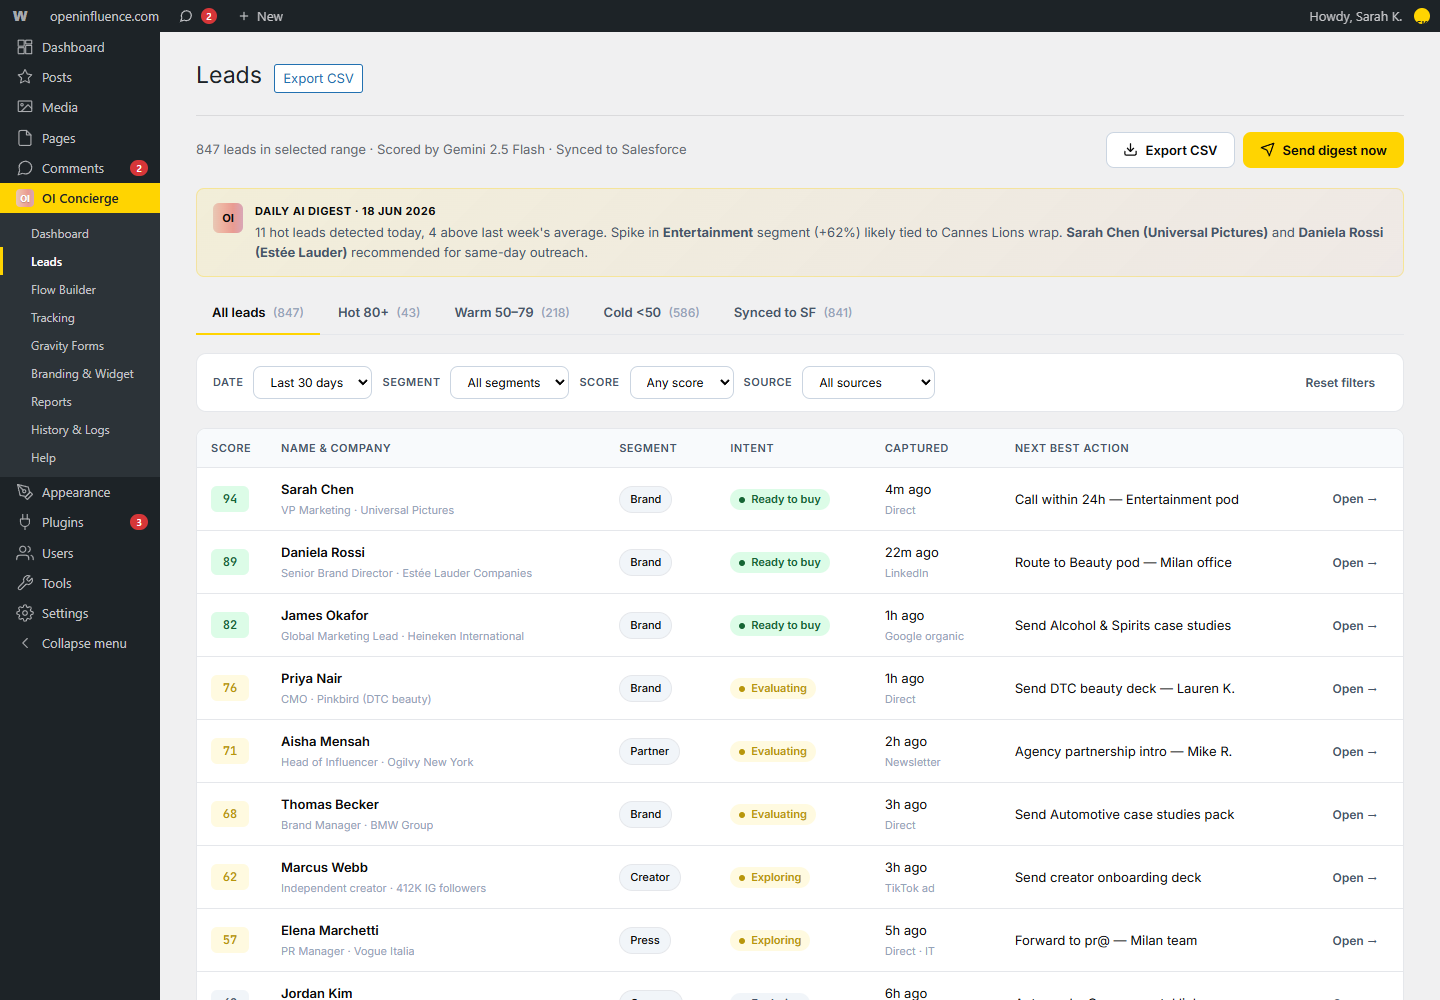Open Priya Nair's lead row link
The width and height of the screenshot is (1440, 1000).
(1355, 689)
